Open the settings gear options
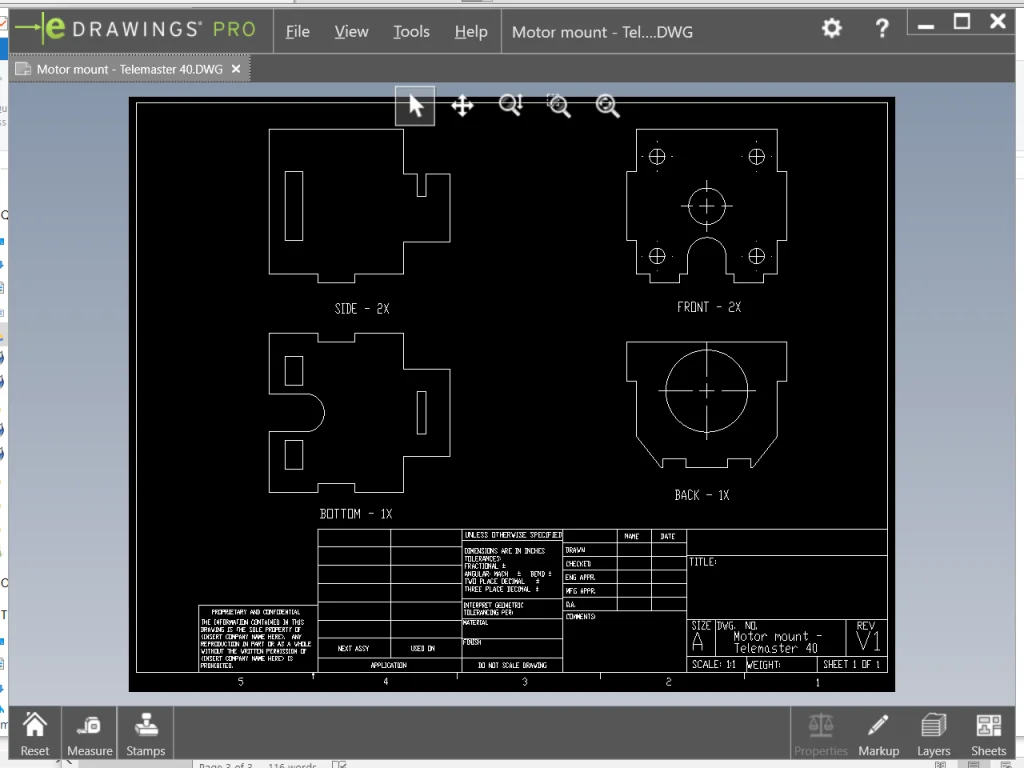The width and height of the screenshot is (1024, 768). [x=831, y=28]
